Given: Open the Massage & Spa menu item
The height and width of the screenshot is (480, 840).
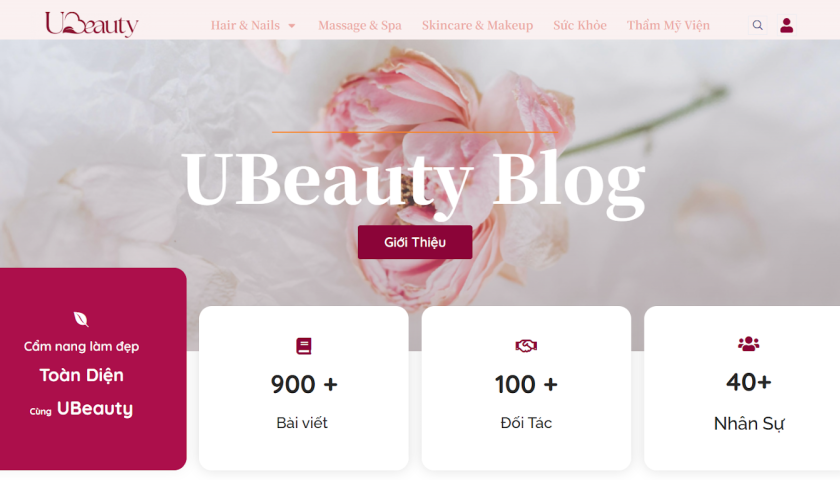Looking at the screenshot, I should (x=359, y=25).
